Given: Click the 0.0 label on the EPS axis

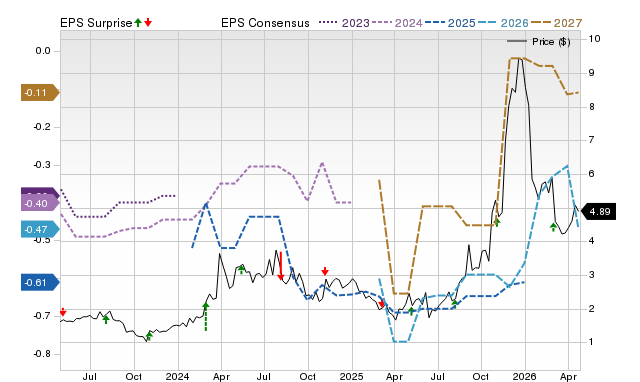Looking at the screenshot, I should point(43,51).
